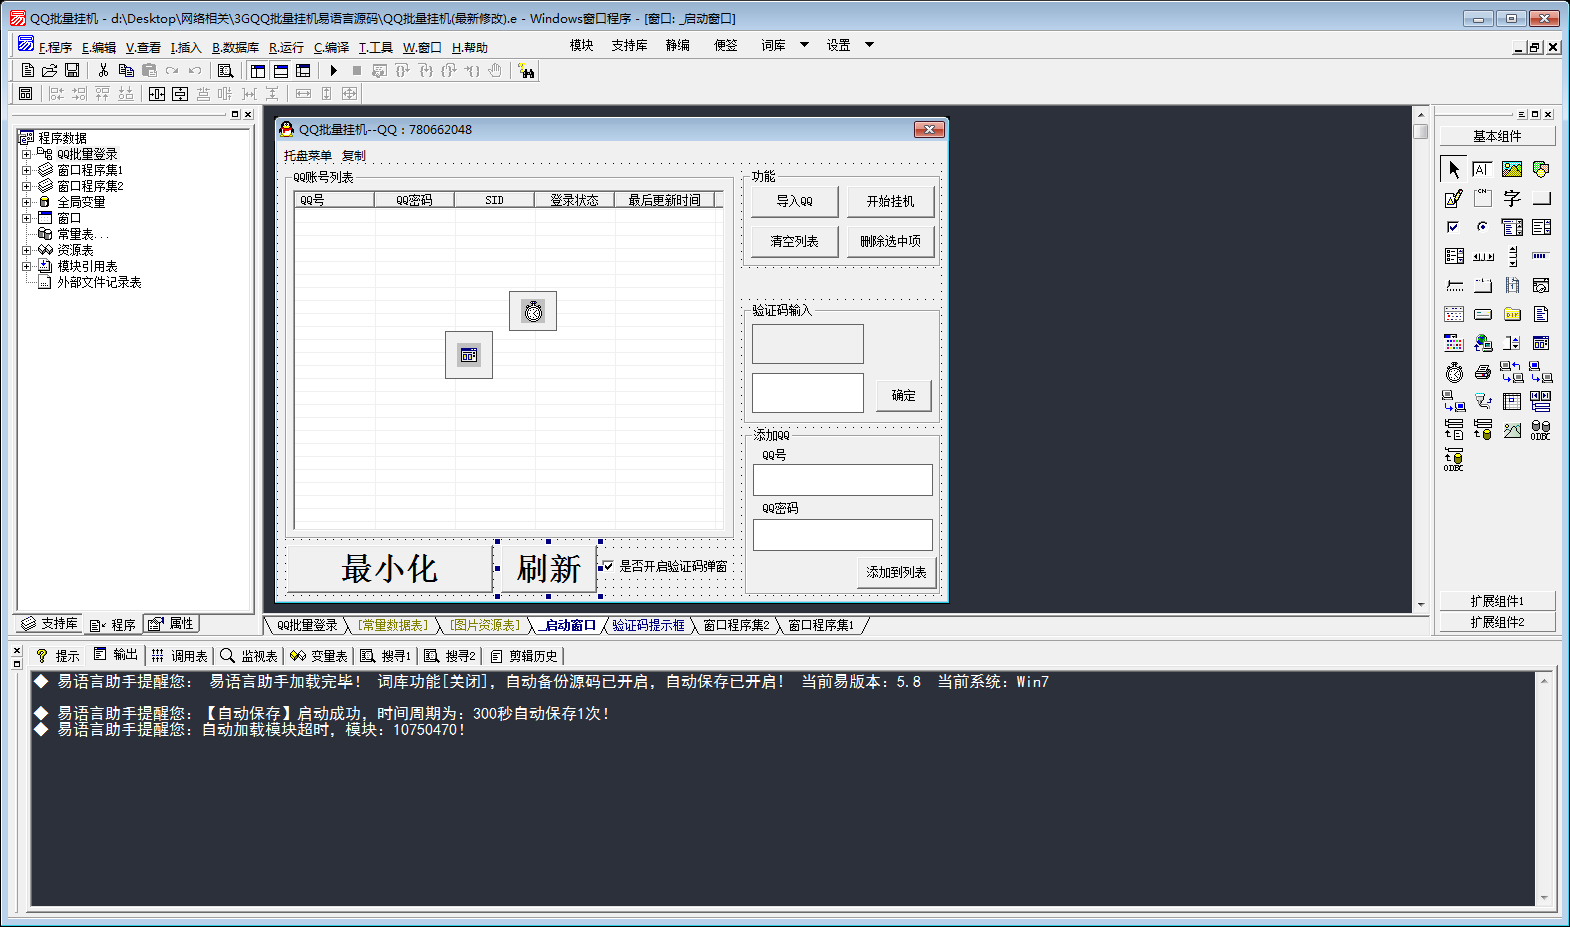The height and width of the screenshot is (927, 1570).
Task: Expand 窗口程序集2 tree node
Action: (x=26, y=186)
